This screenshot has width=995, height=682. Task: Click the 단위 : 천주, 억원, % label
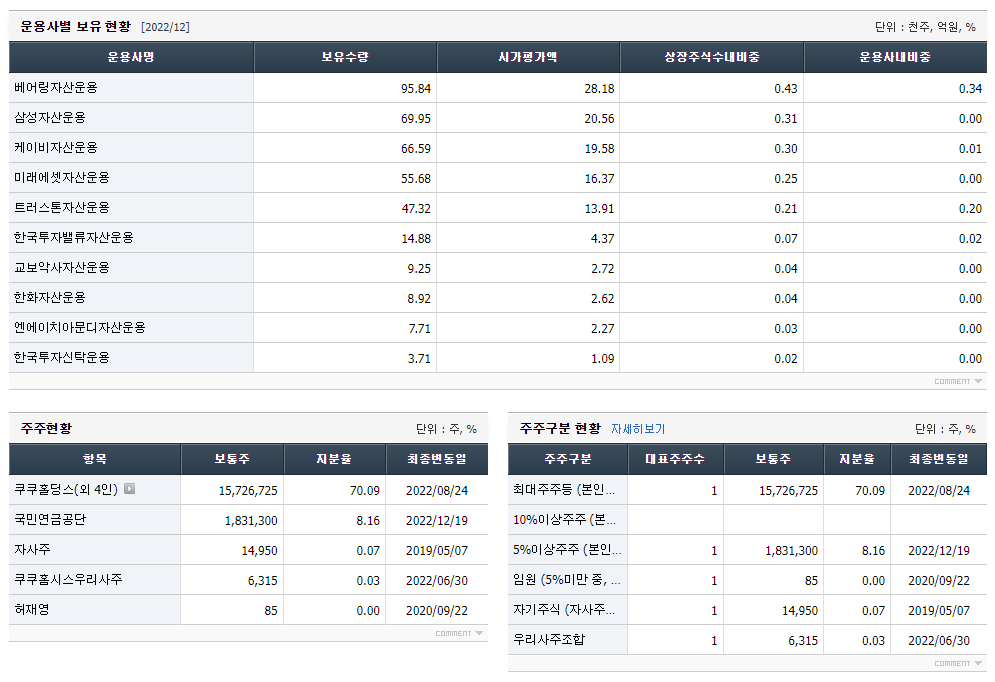[925, 27]
